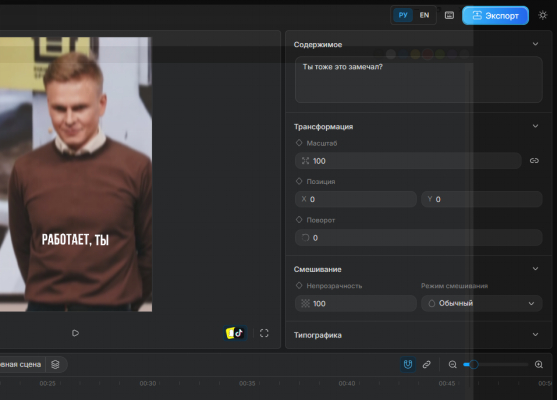Zoom out the timeline
557x400 pixels.
point(452,364)
